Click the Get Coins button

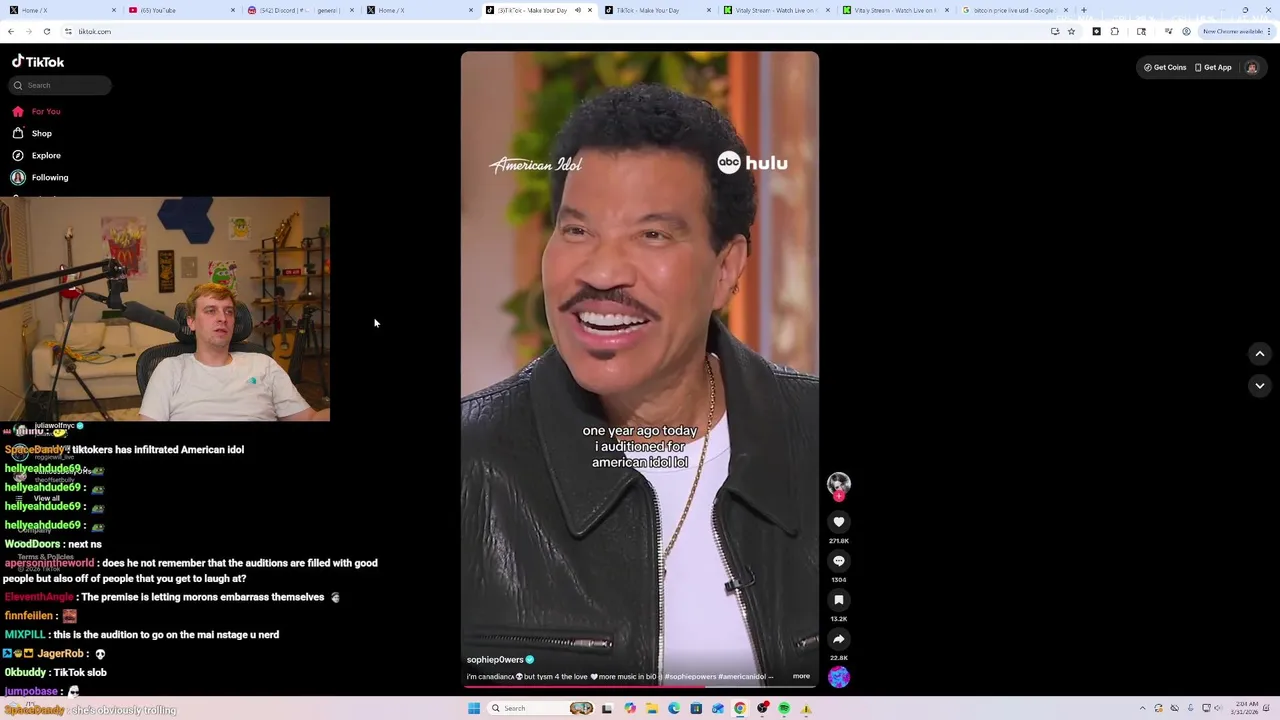click(x=1165, y=67)
